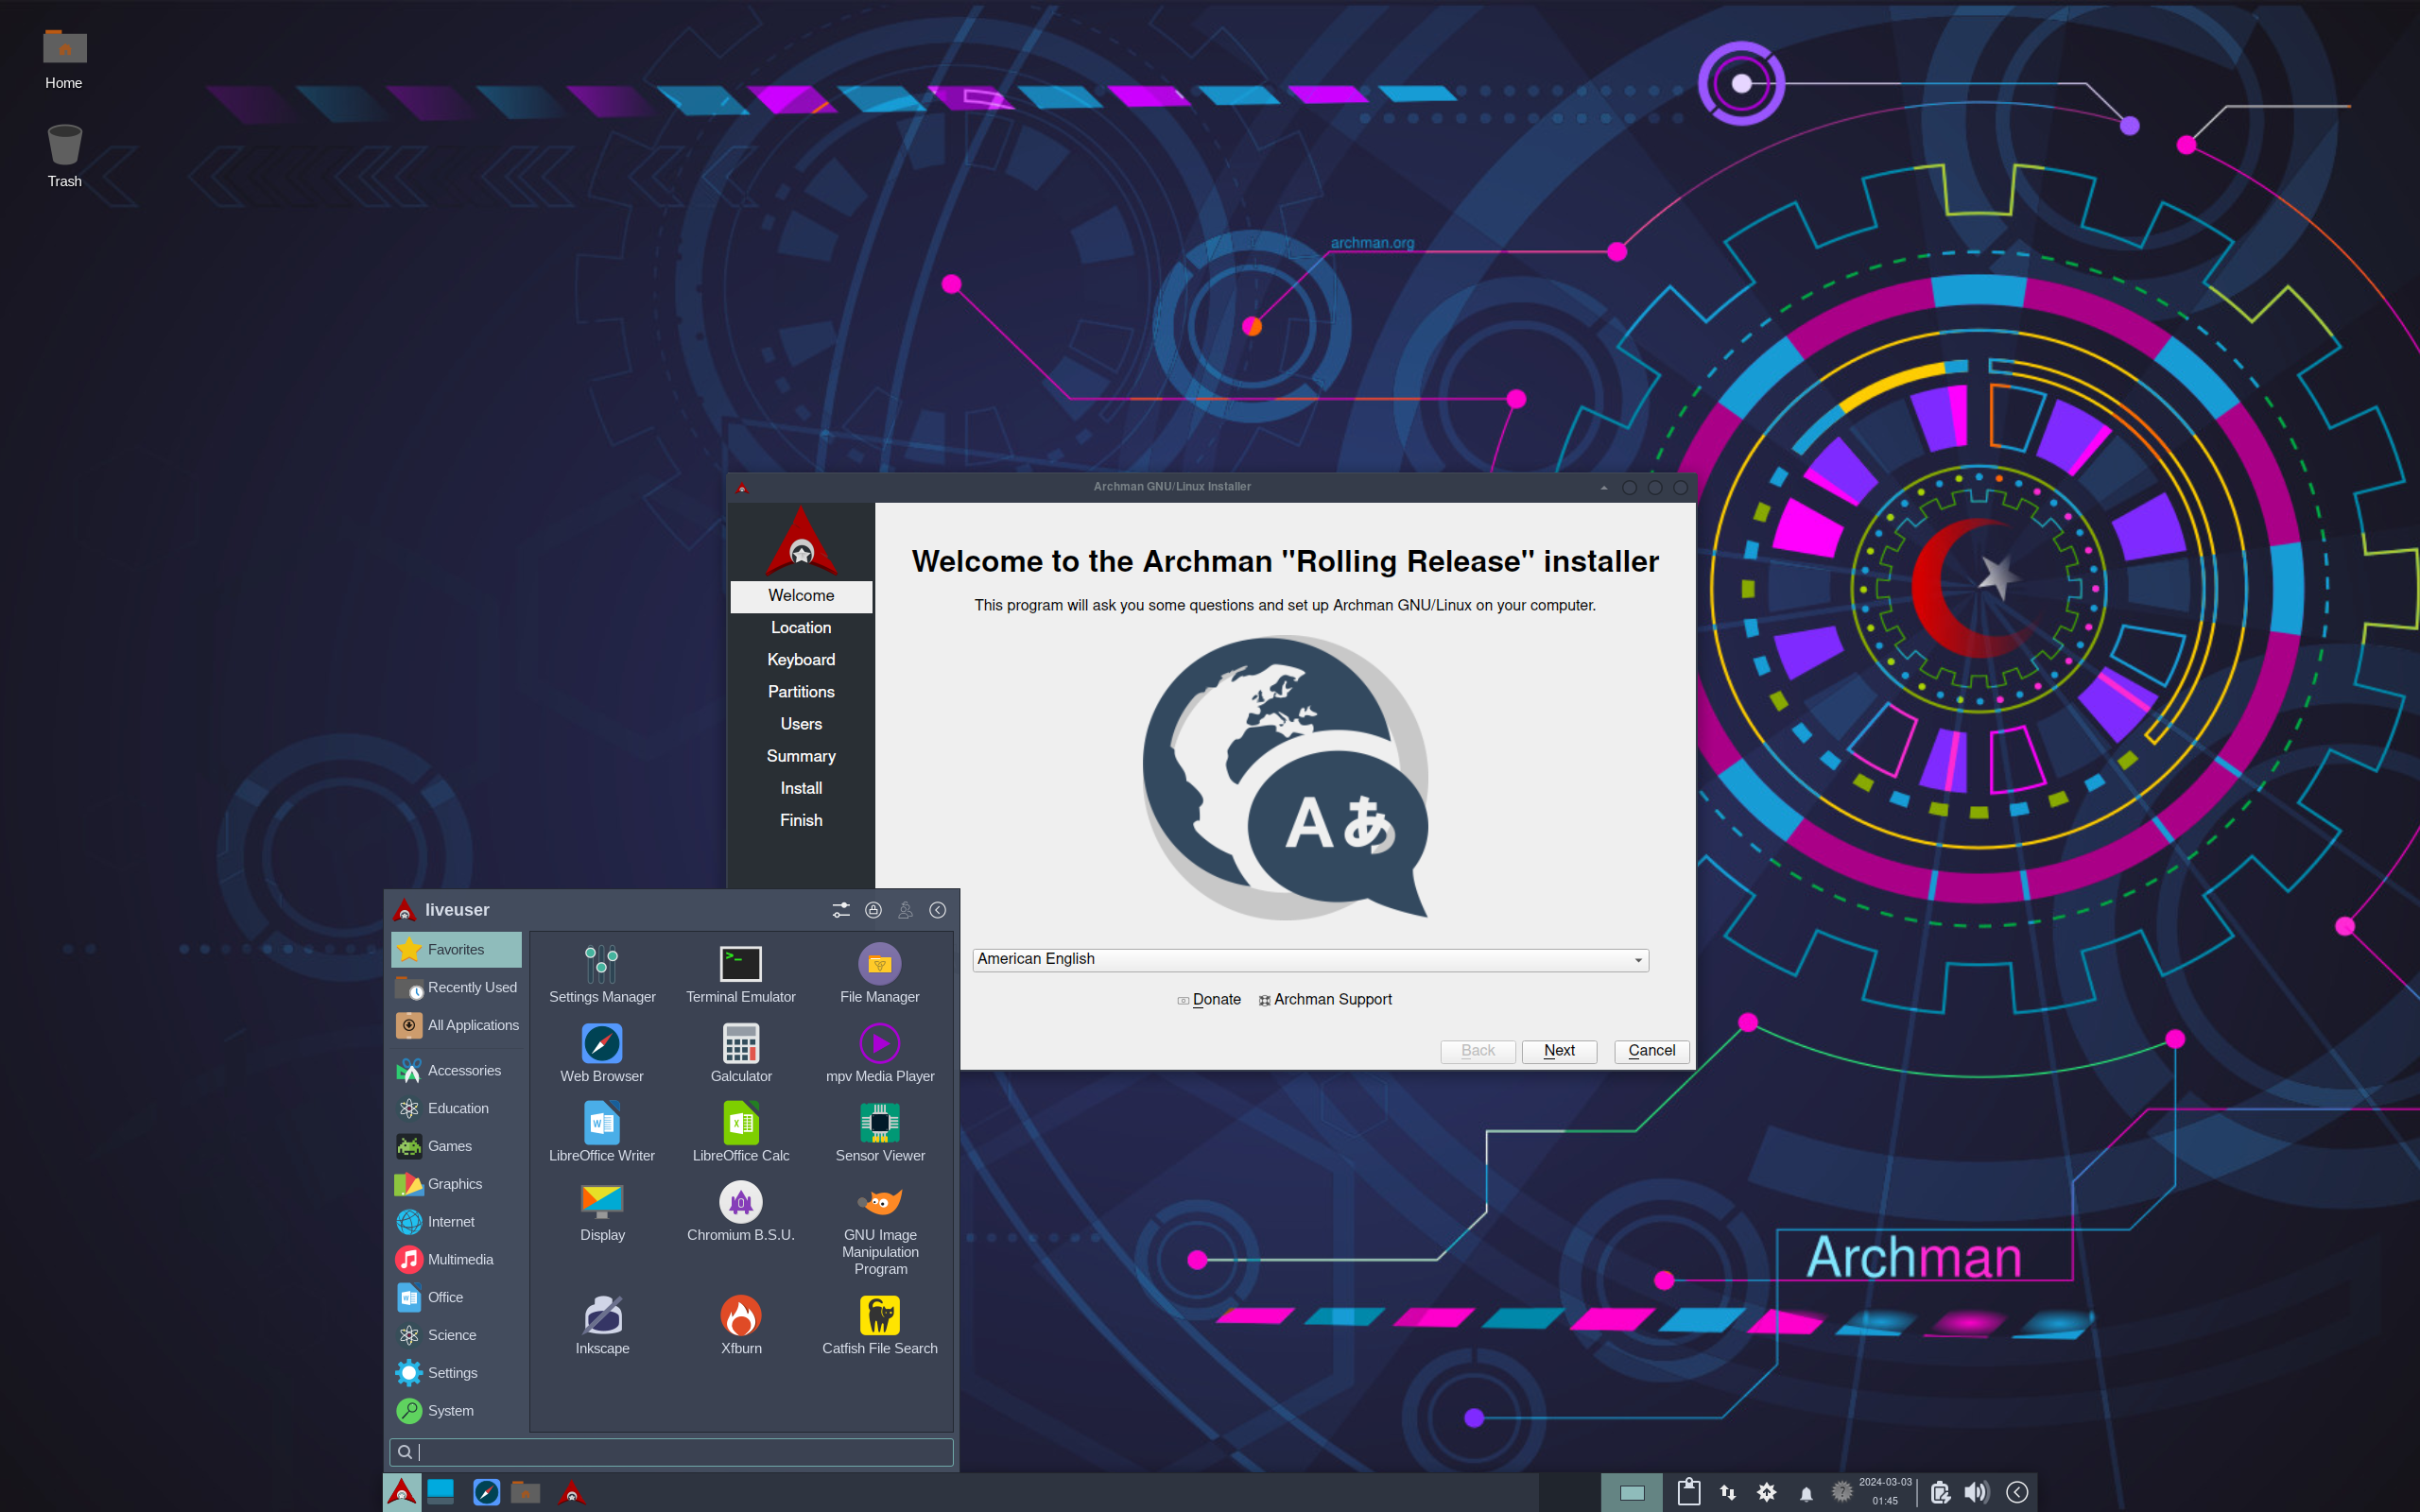Open the Donate link
The width and height of the screenshot is (2420, 1512).
point(1208,999)
